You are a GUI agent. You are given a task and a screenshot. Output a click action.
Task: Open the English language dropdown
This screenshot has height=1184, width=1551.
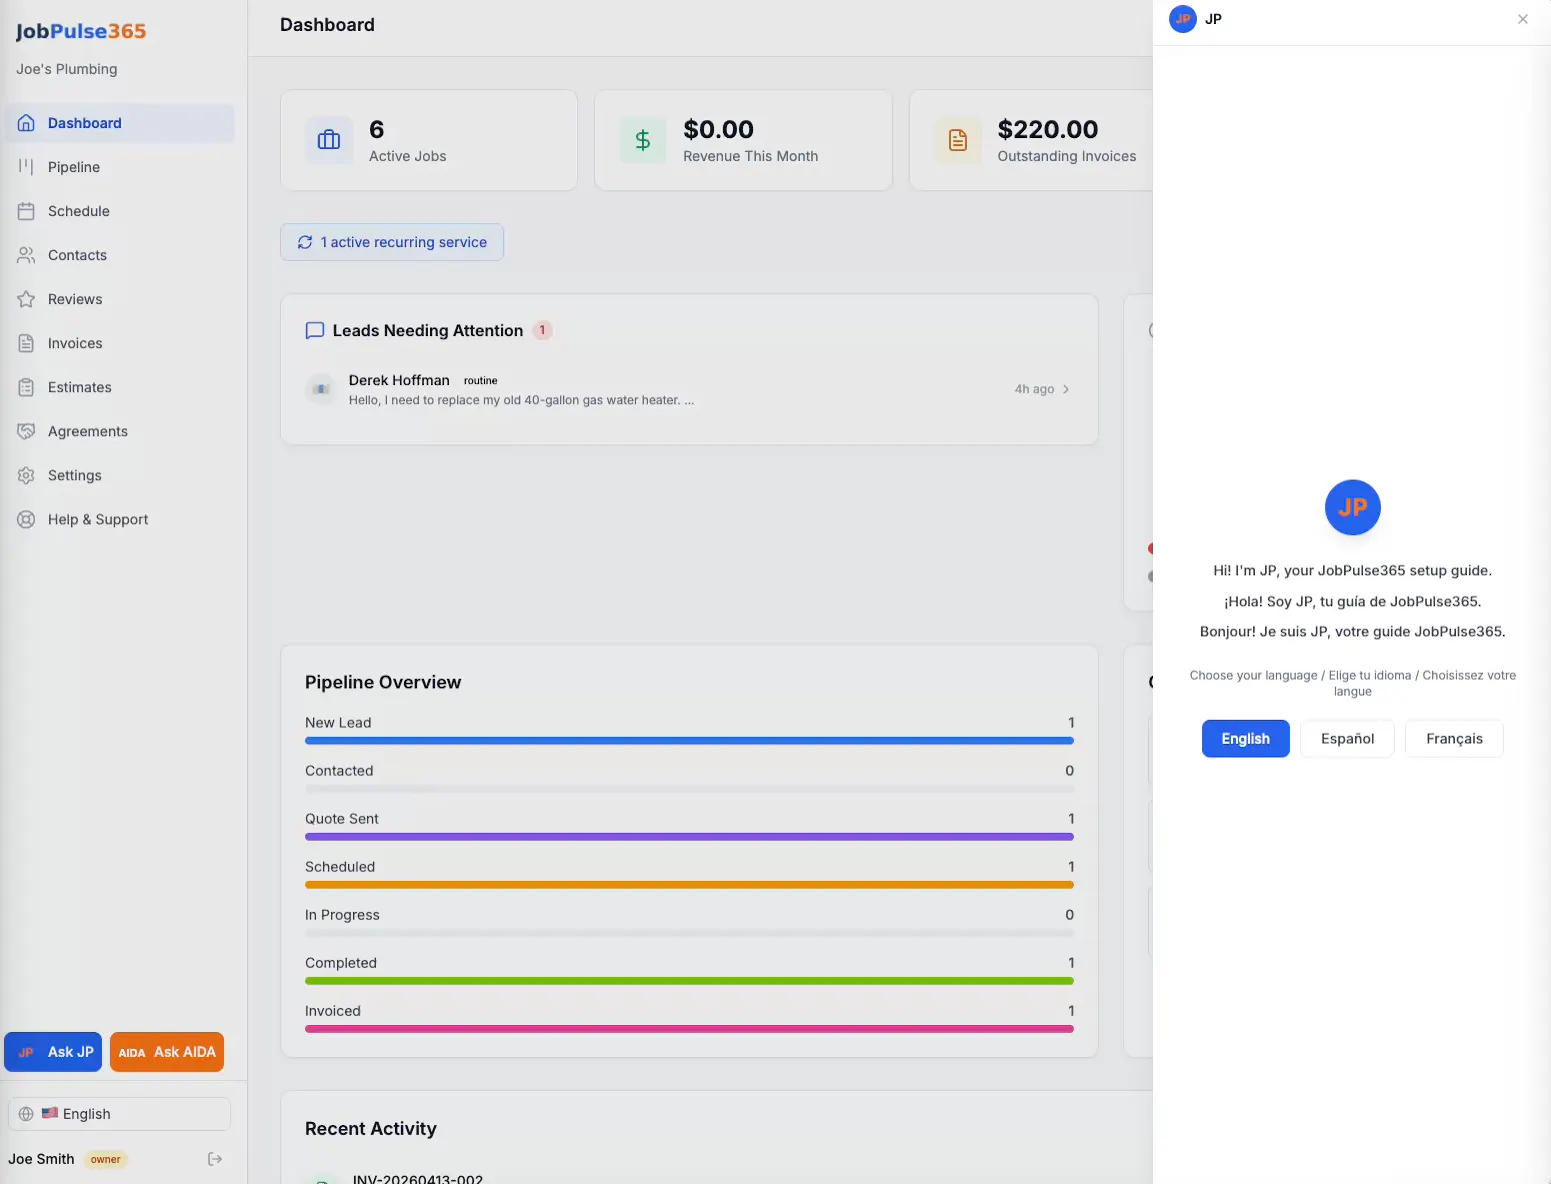(119, 1114)
